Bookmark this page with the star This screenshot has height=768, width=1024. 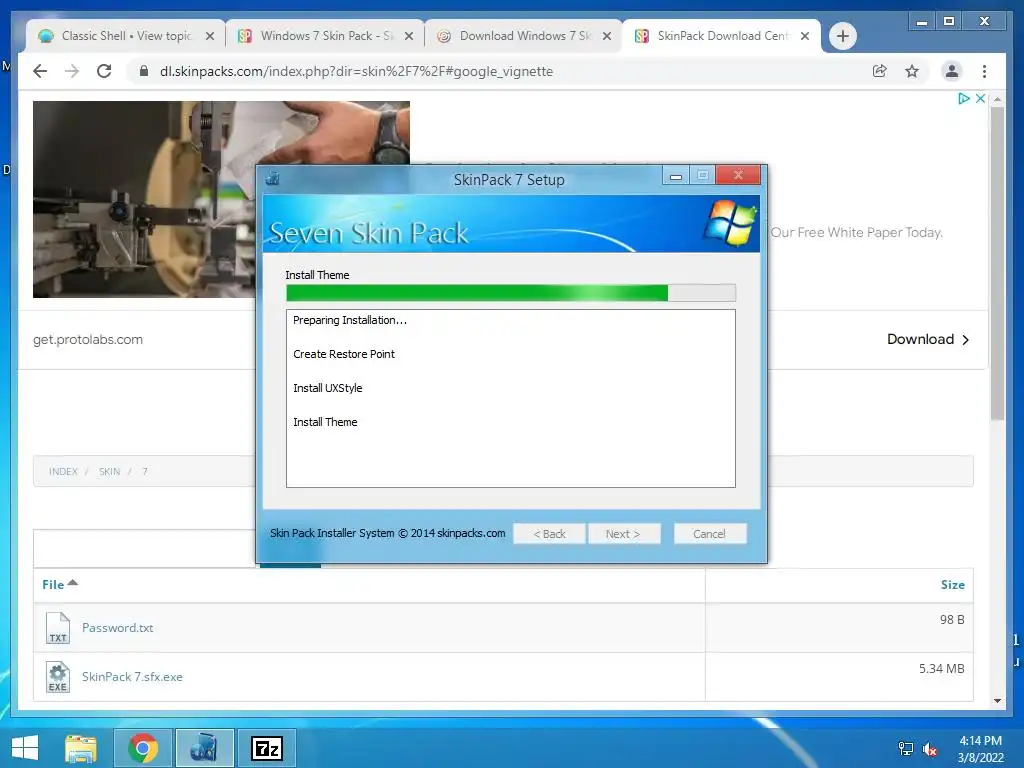[x=912, y=71]
